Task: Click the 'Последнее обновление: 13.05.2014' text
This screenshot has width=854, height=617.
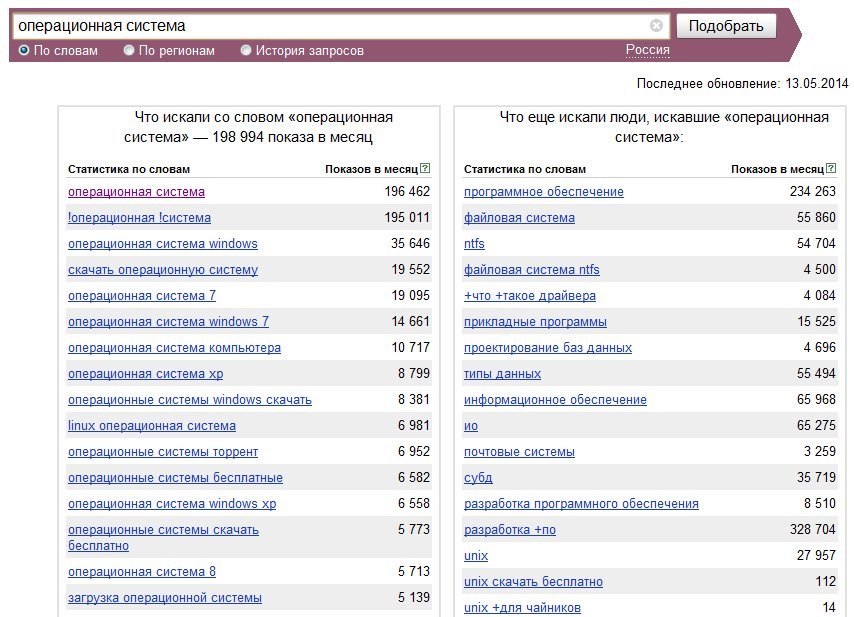Action: (742, 84)
